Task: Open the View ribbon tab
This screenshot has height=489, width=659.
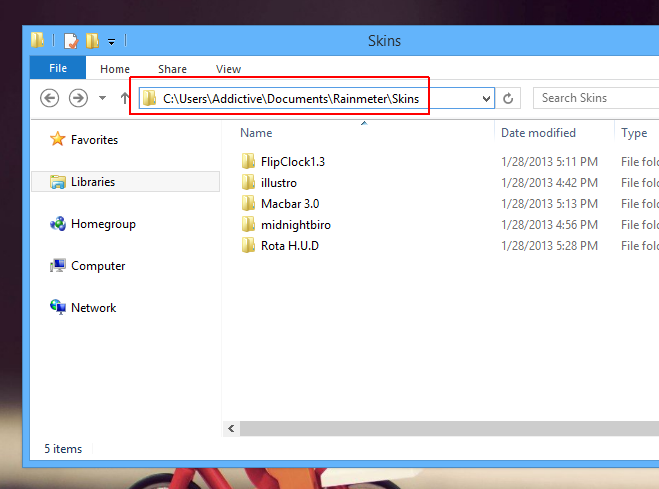Action: 228,69
